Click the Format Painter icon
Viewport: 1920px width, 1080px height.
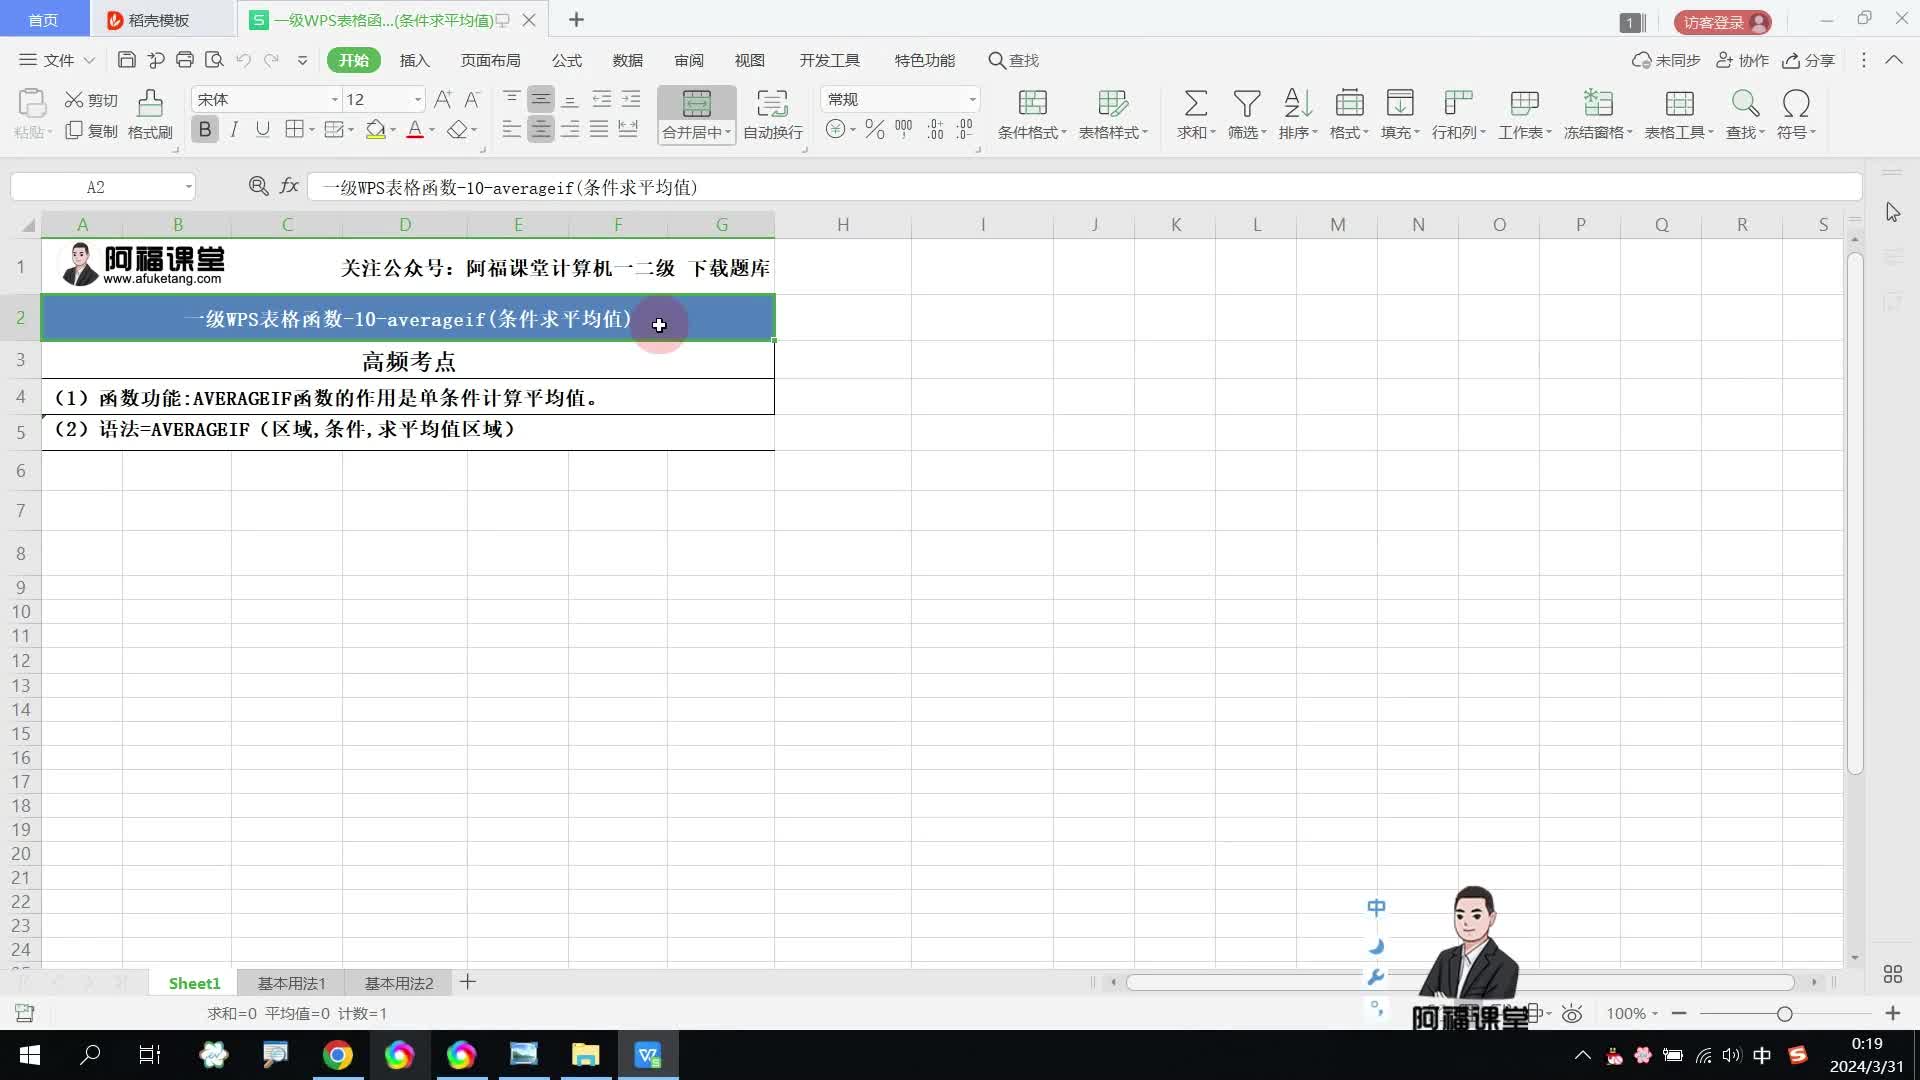coord(150,103)
